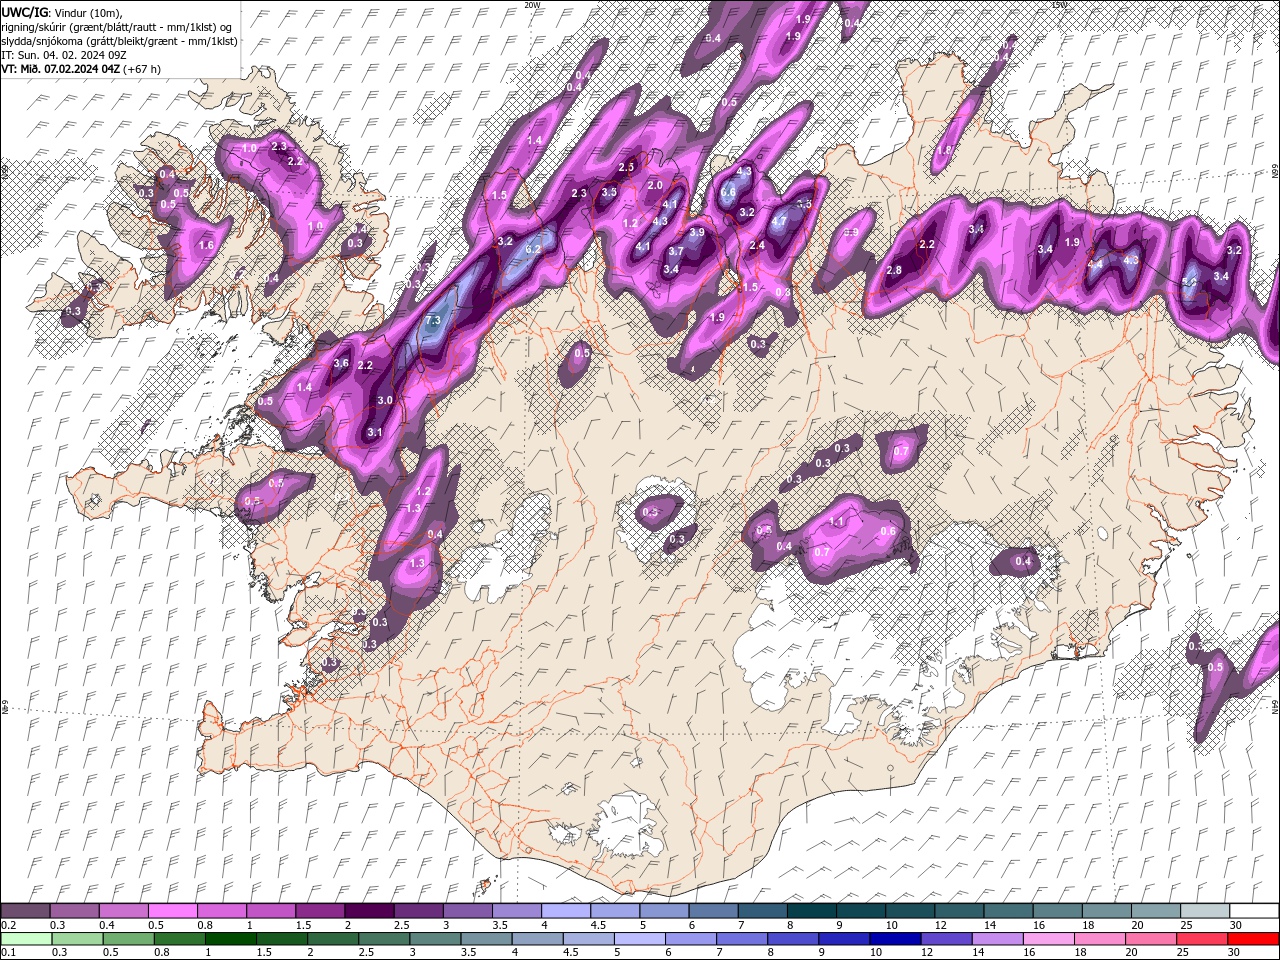Click the 0.2 label under the snow scale
The width and height of the screenshot is (1280, 960).
(8, 925)
